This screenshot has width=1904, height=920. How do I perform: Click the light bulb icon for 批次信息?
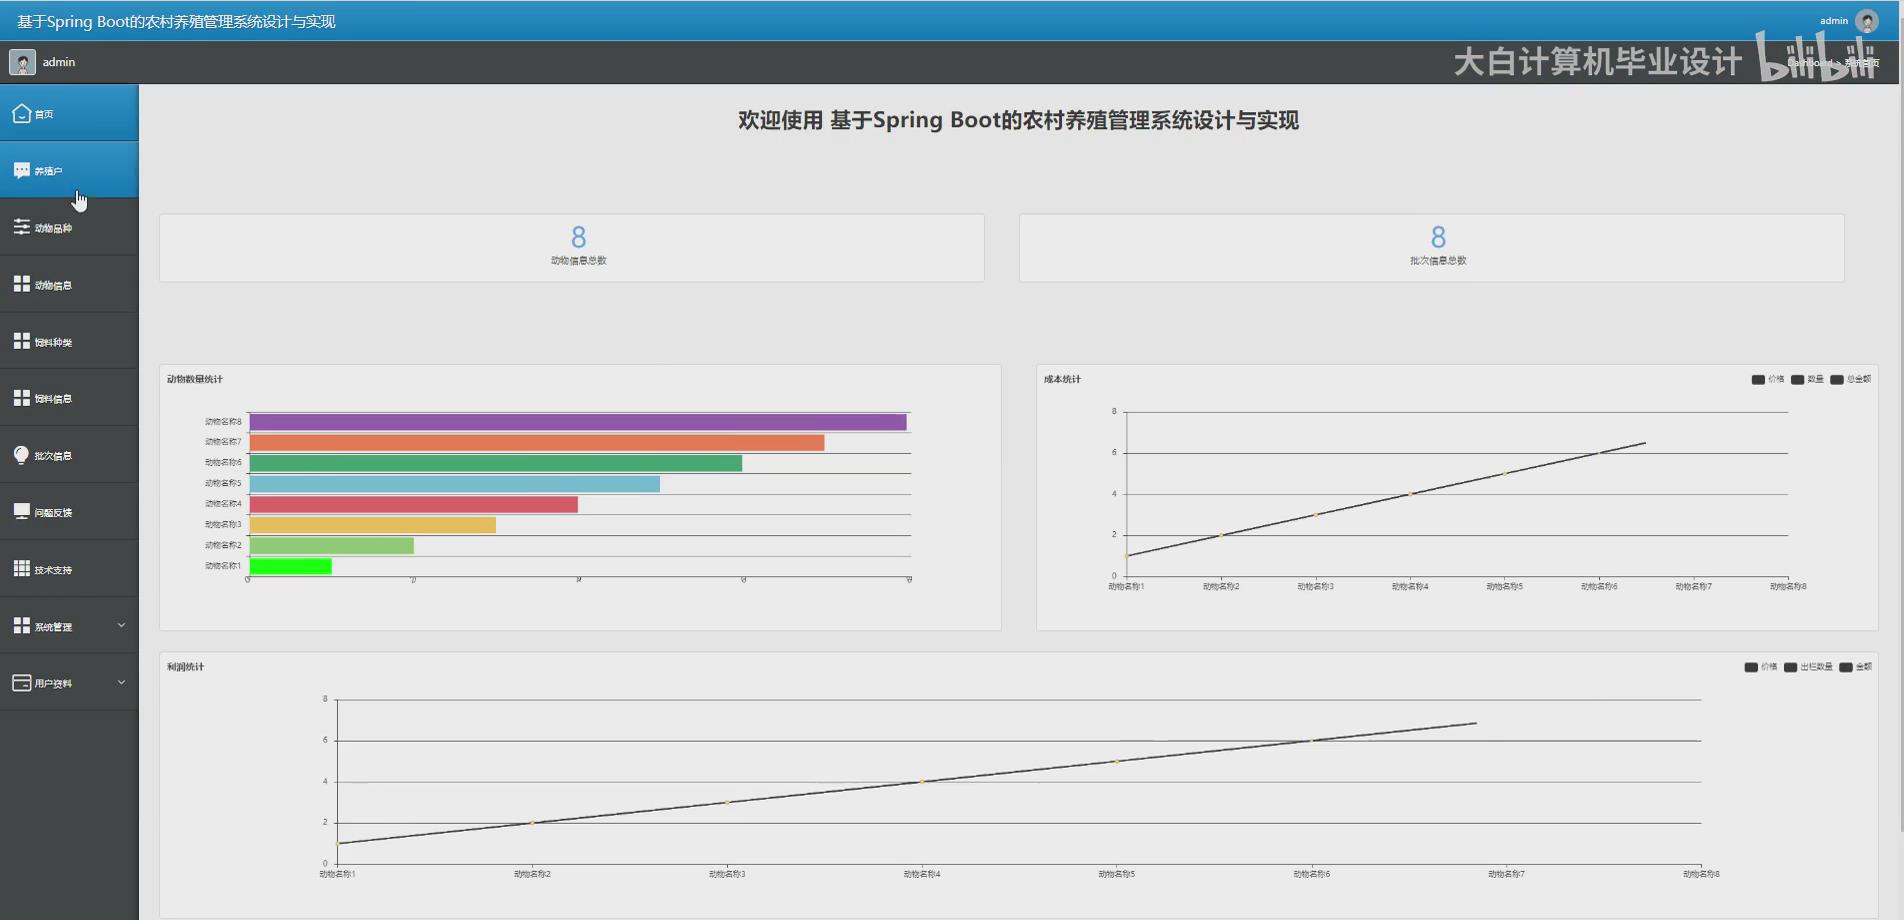22,455
